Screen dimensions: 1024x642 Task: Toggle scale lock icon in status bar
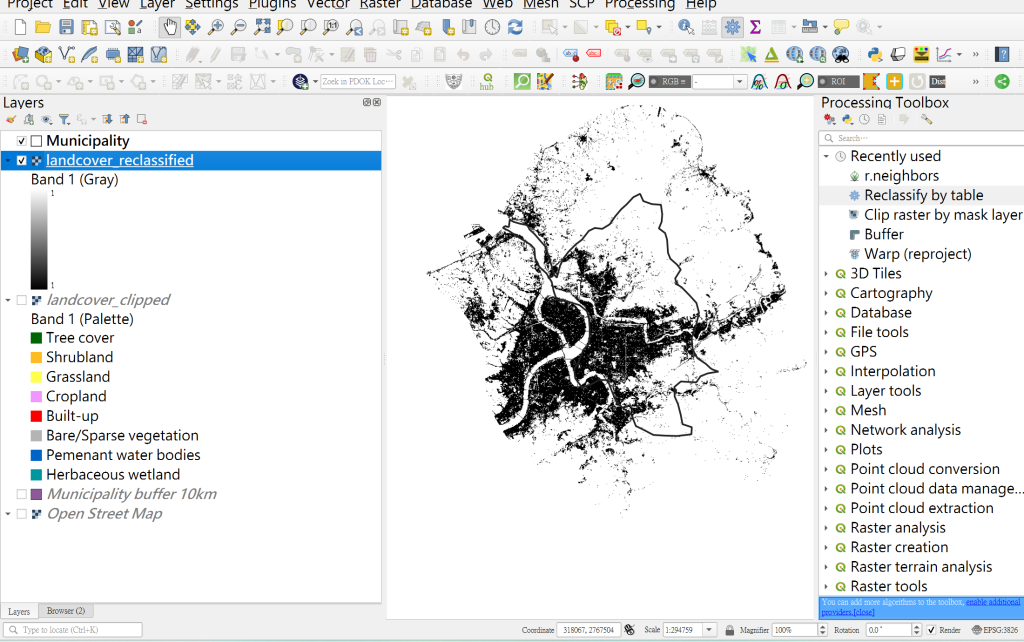(729, 630)
